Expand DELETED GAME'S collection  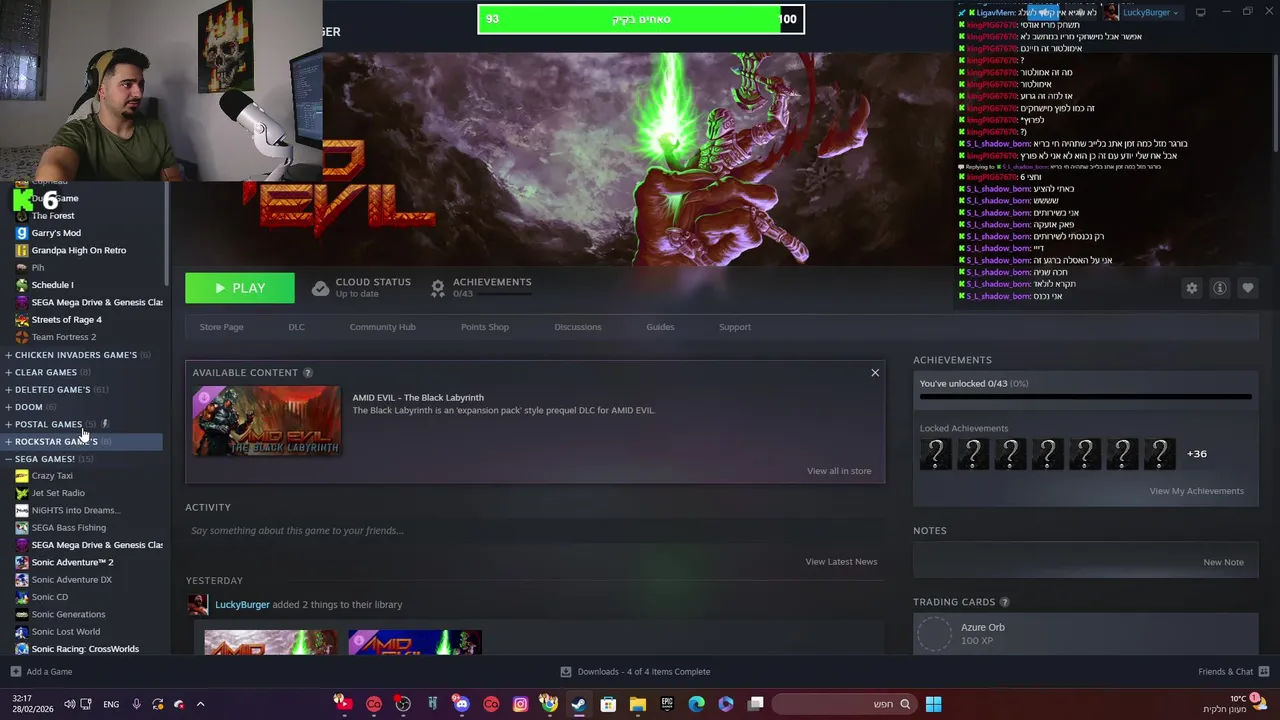[9, 389]
